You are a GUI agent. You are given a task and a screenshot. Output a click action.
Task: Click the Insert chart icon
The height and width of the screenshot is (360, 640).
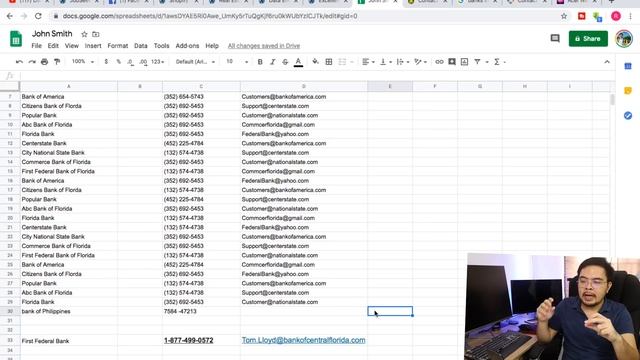coord(464,62)
